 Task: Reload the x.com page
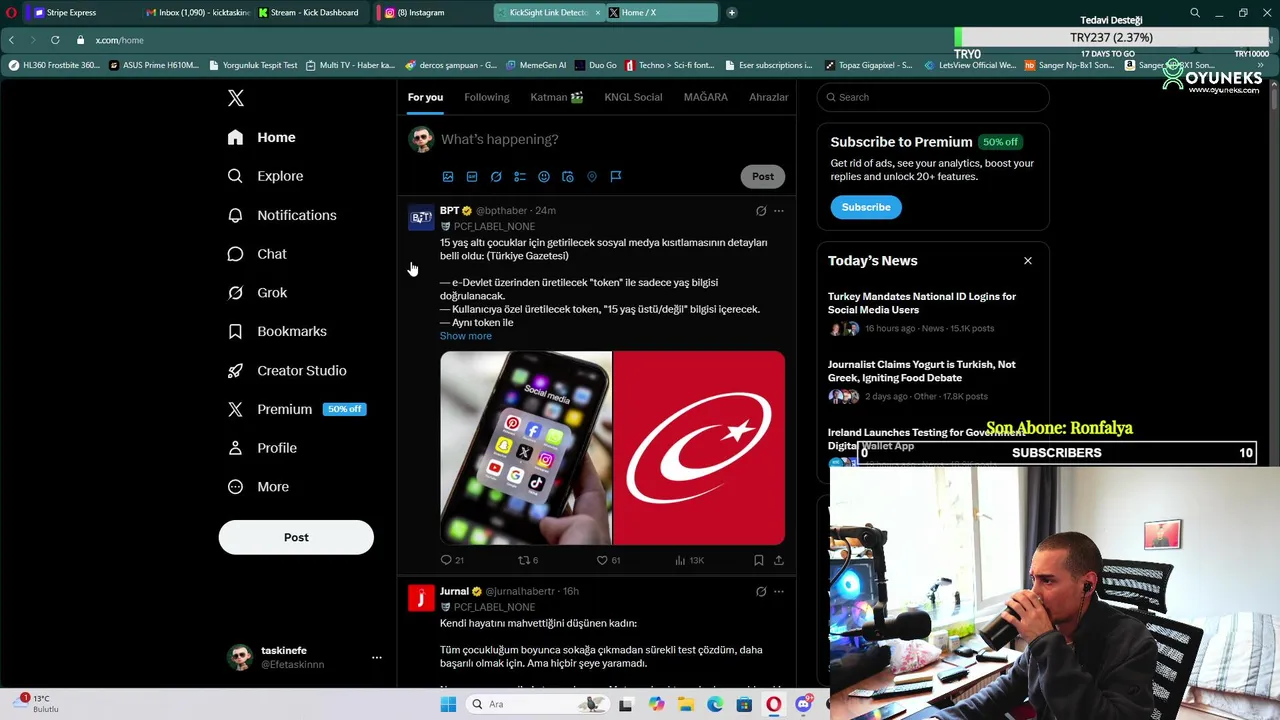tap(55, 40)
